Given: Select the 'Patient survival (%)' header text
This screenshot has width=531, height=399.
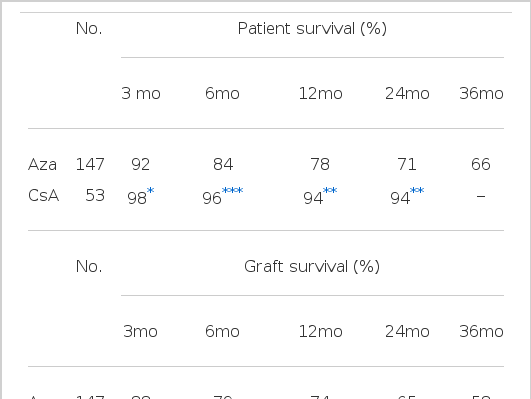Looking at the screenshot, I should point(312,28).
